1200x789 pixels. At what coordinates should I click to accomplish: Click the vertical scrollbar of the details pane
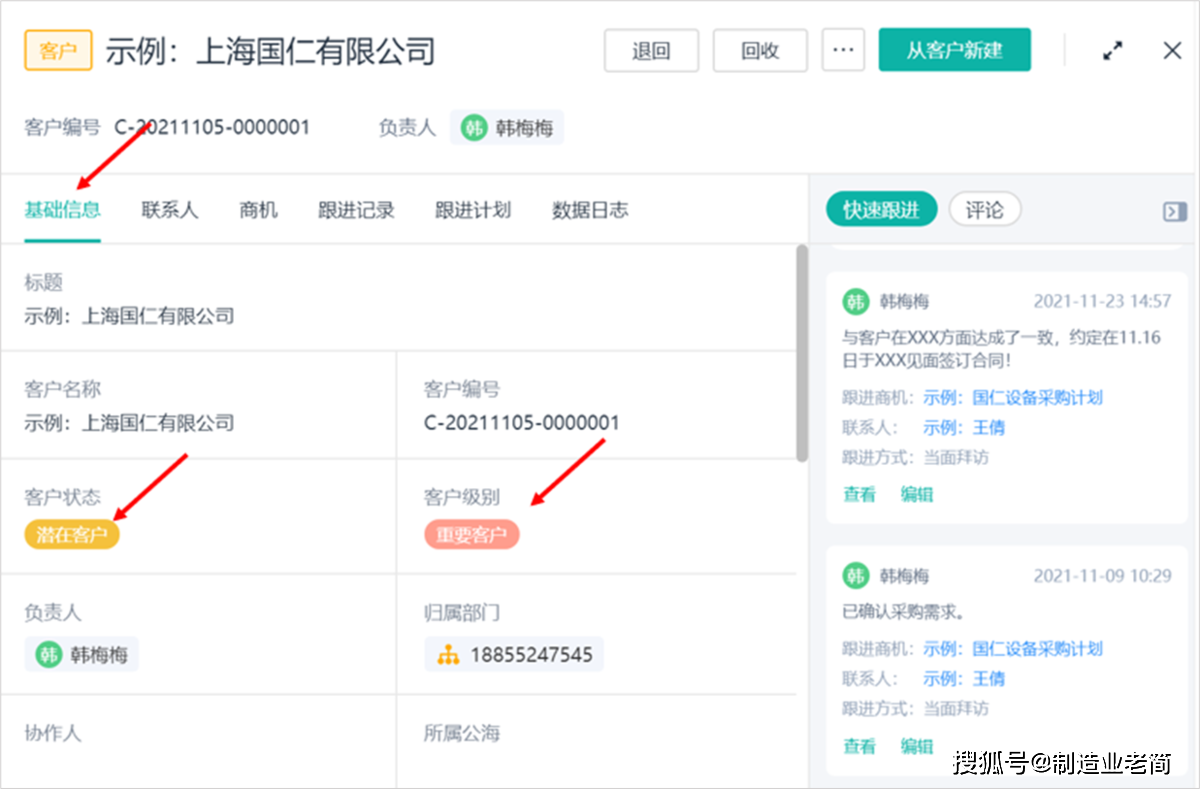click(x=801, y=353)
